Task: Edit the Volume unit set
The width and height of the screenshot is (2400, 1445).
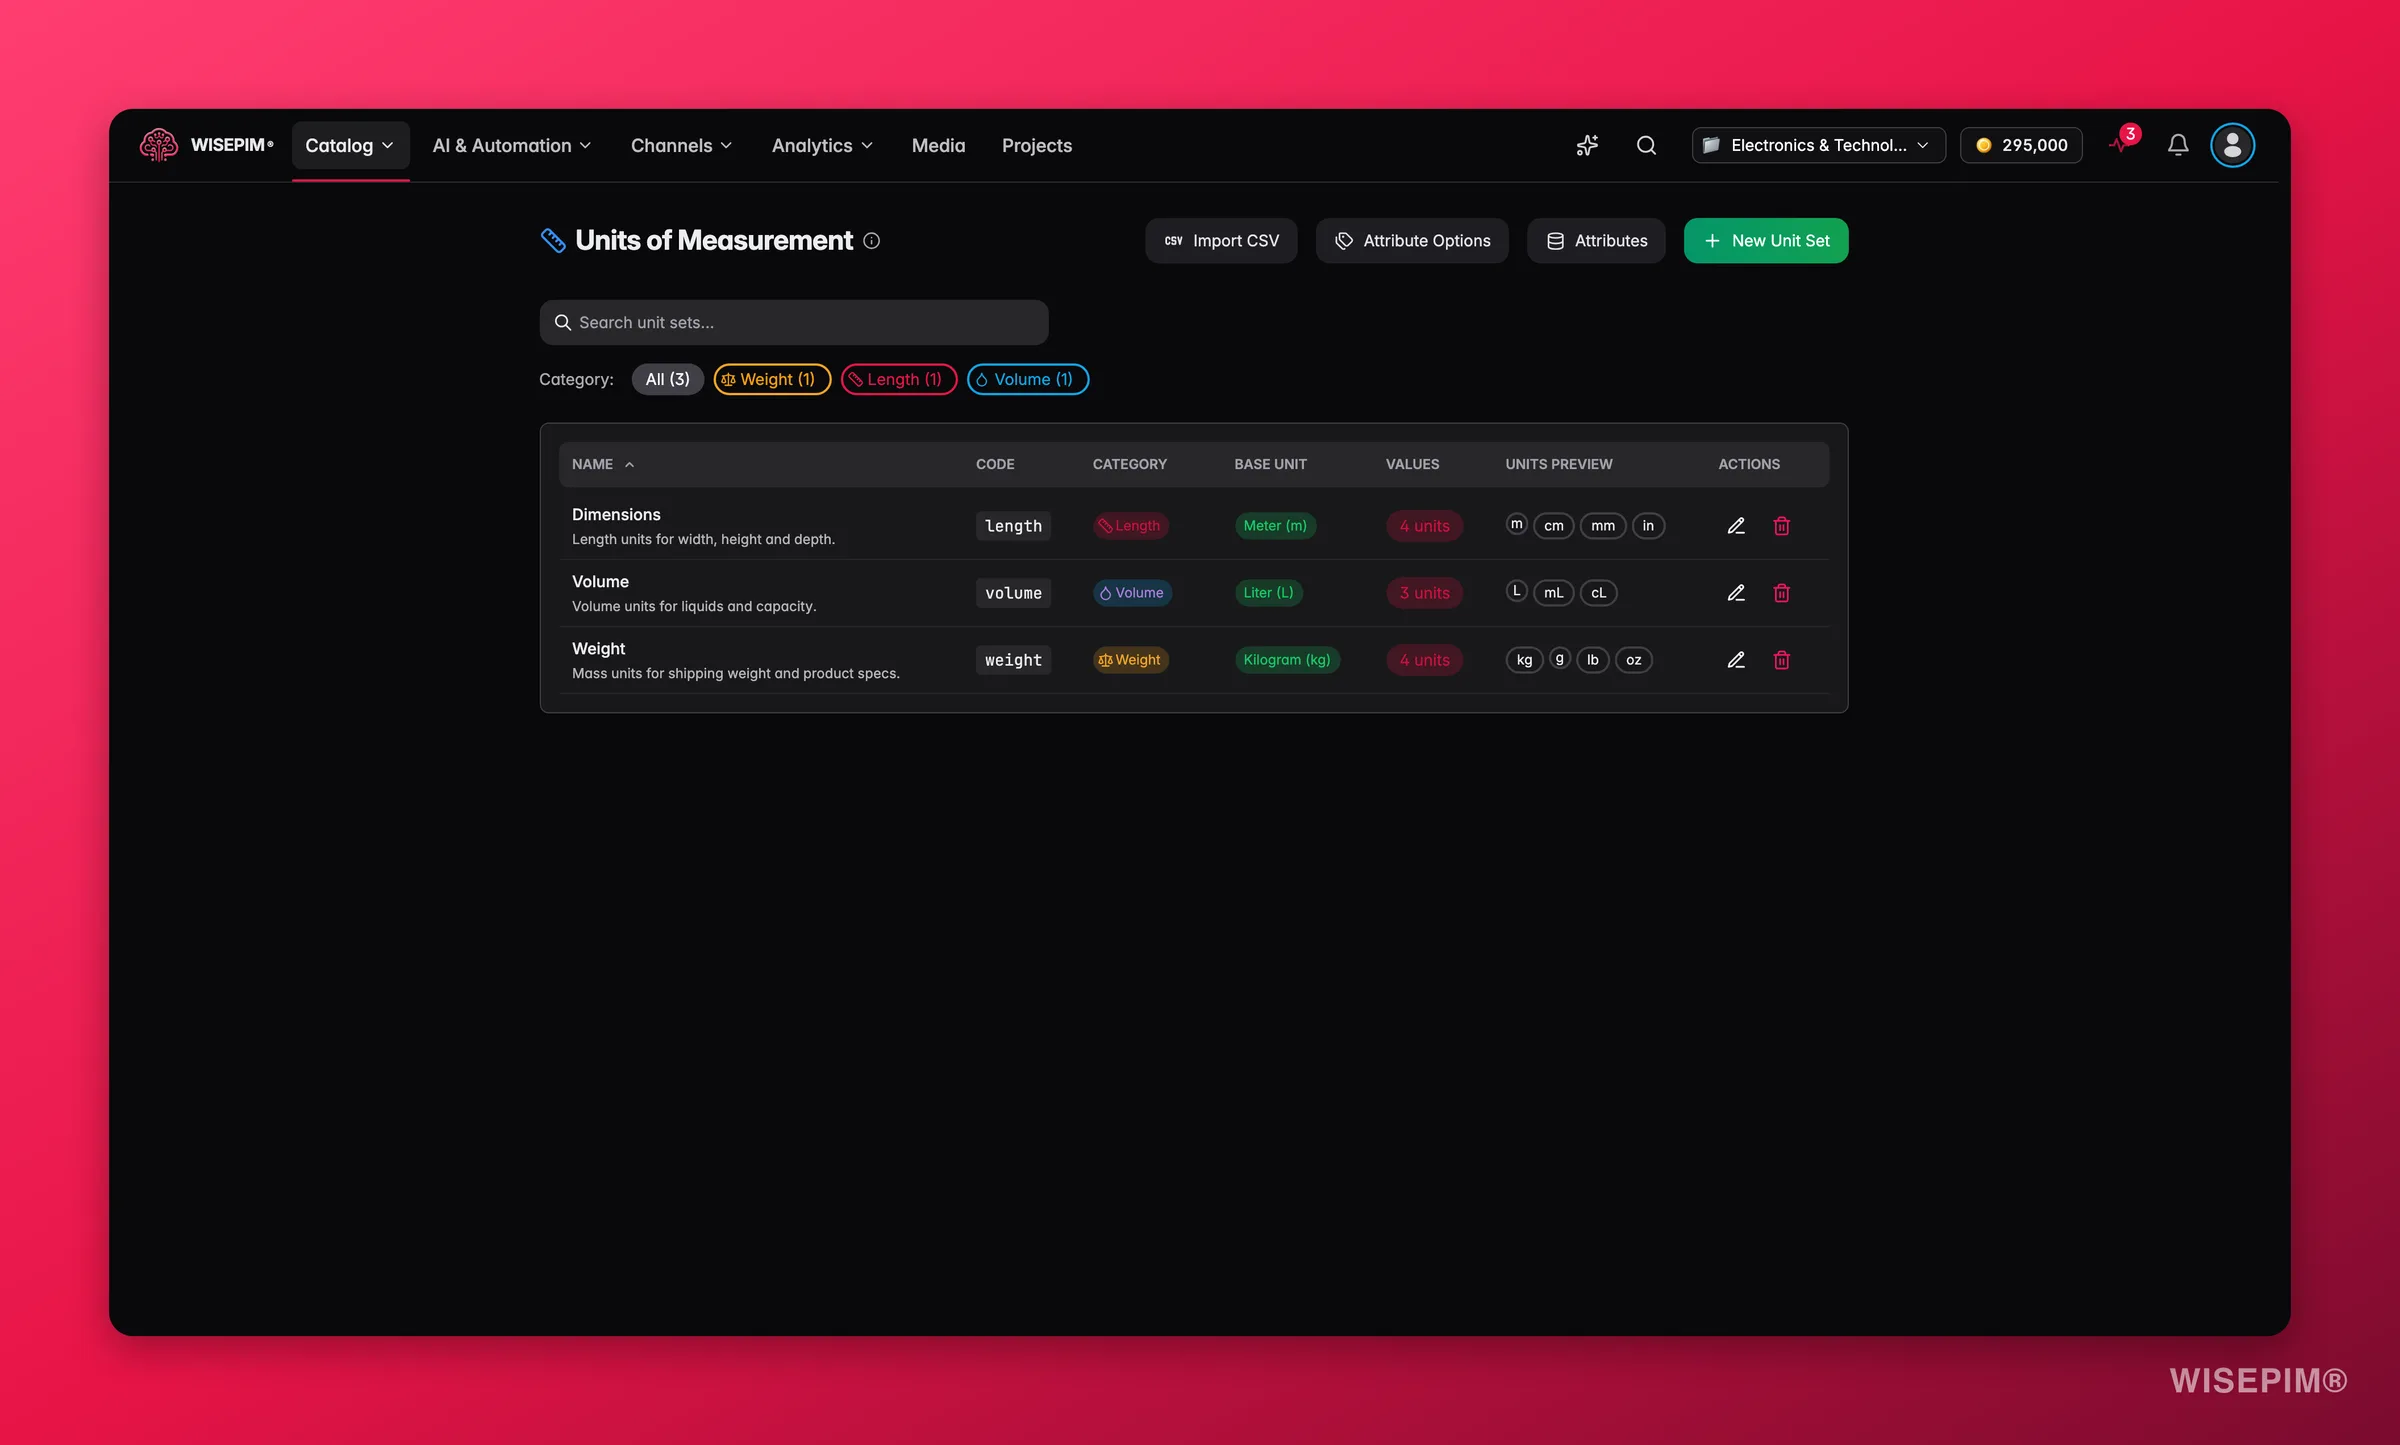Action: pyautogui.click(x=1736, y=593)
